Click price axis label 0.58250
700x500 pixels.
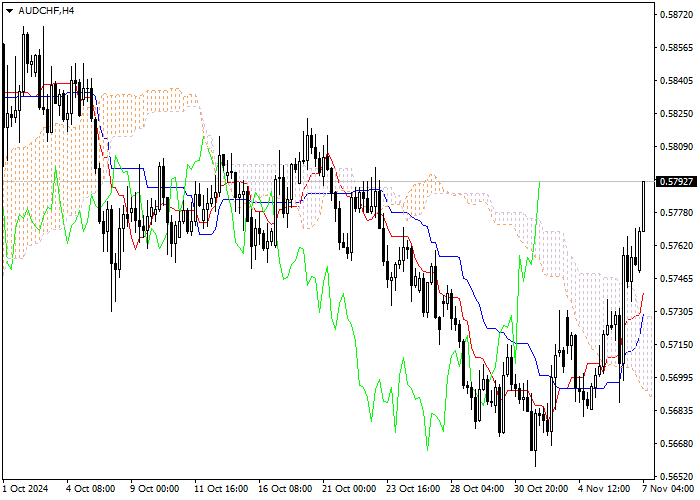676,114
